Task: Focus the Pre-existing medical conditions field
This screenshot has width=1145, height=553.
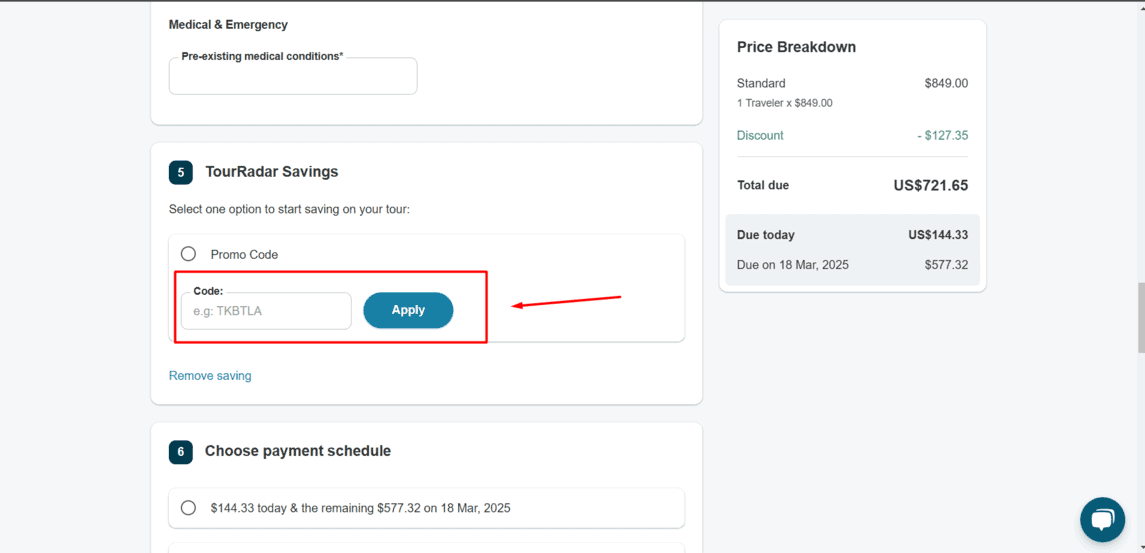Action: point(293,76)
